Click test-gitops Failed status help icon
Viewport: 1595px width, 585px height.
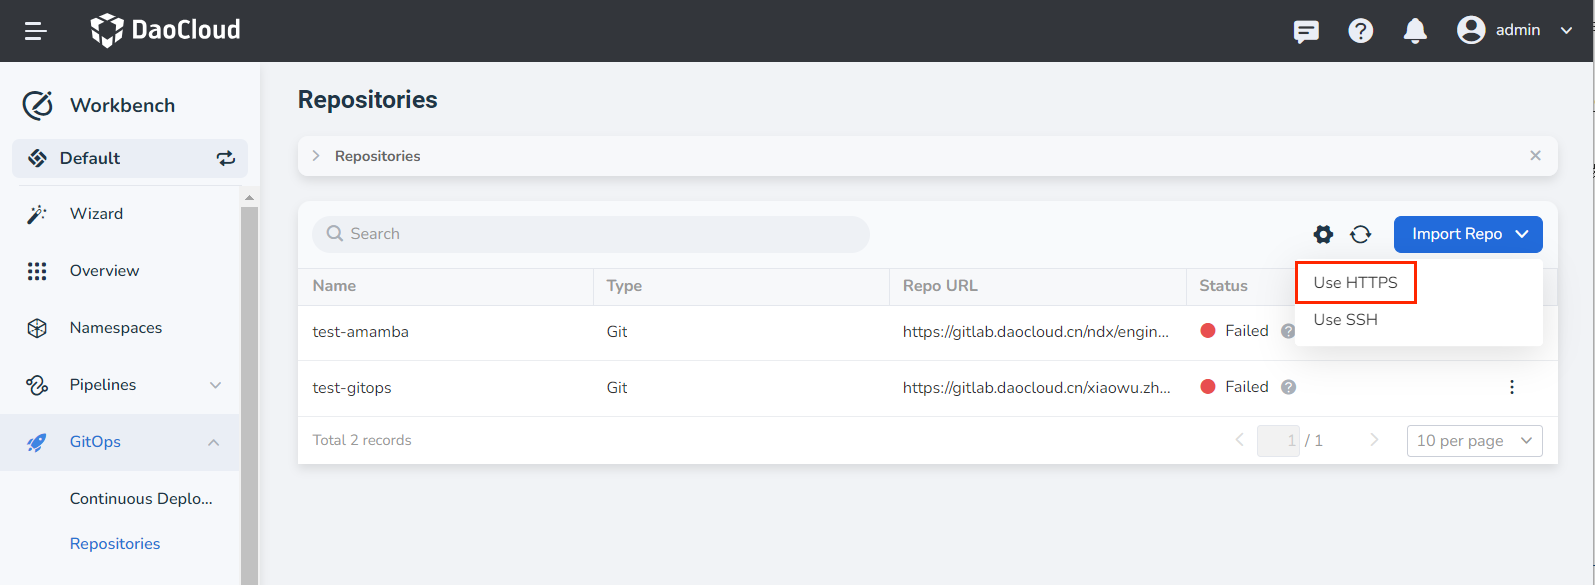tap(1289, 387)
